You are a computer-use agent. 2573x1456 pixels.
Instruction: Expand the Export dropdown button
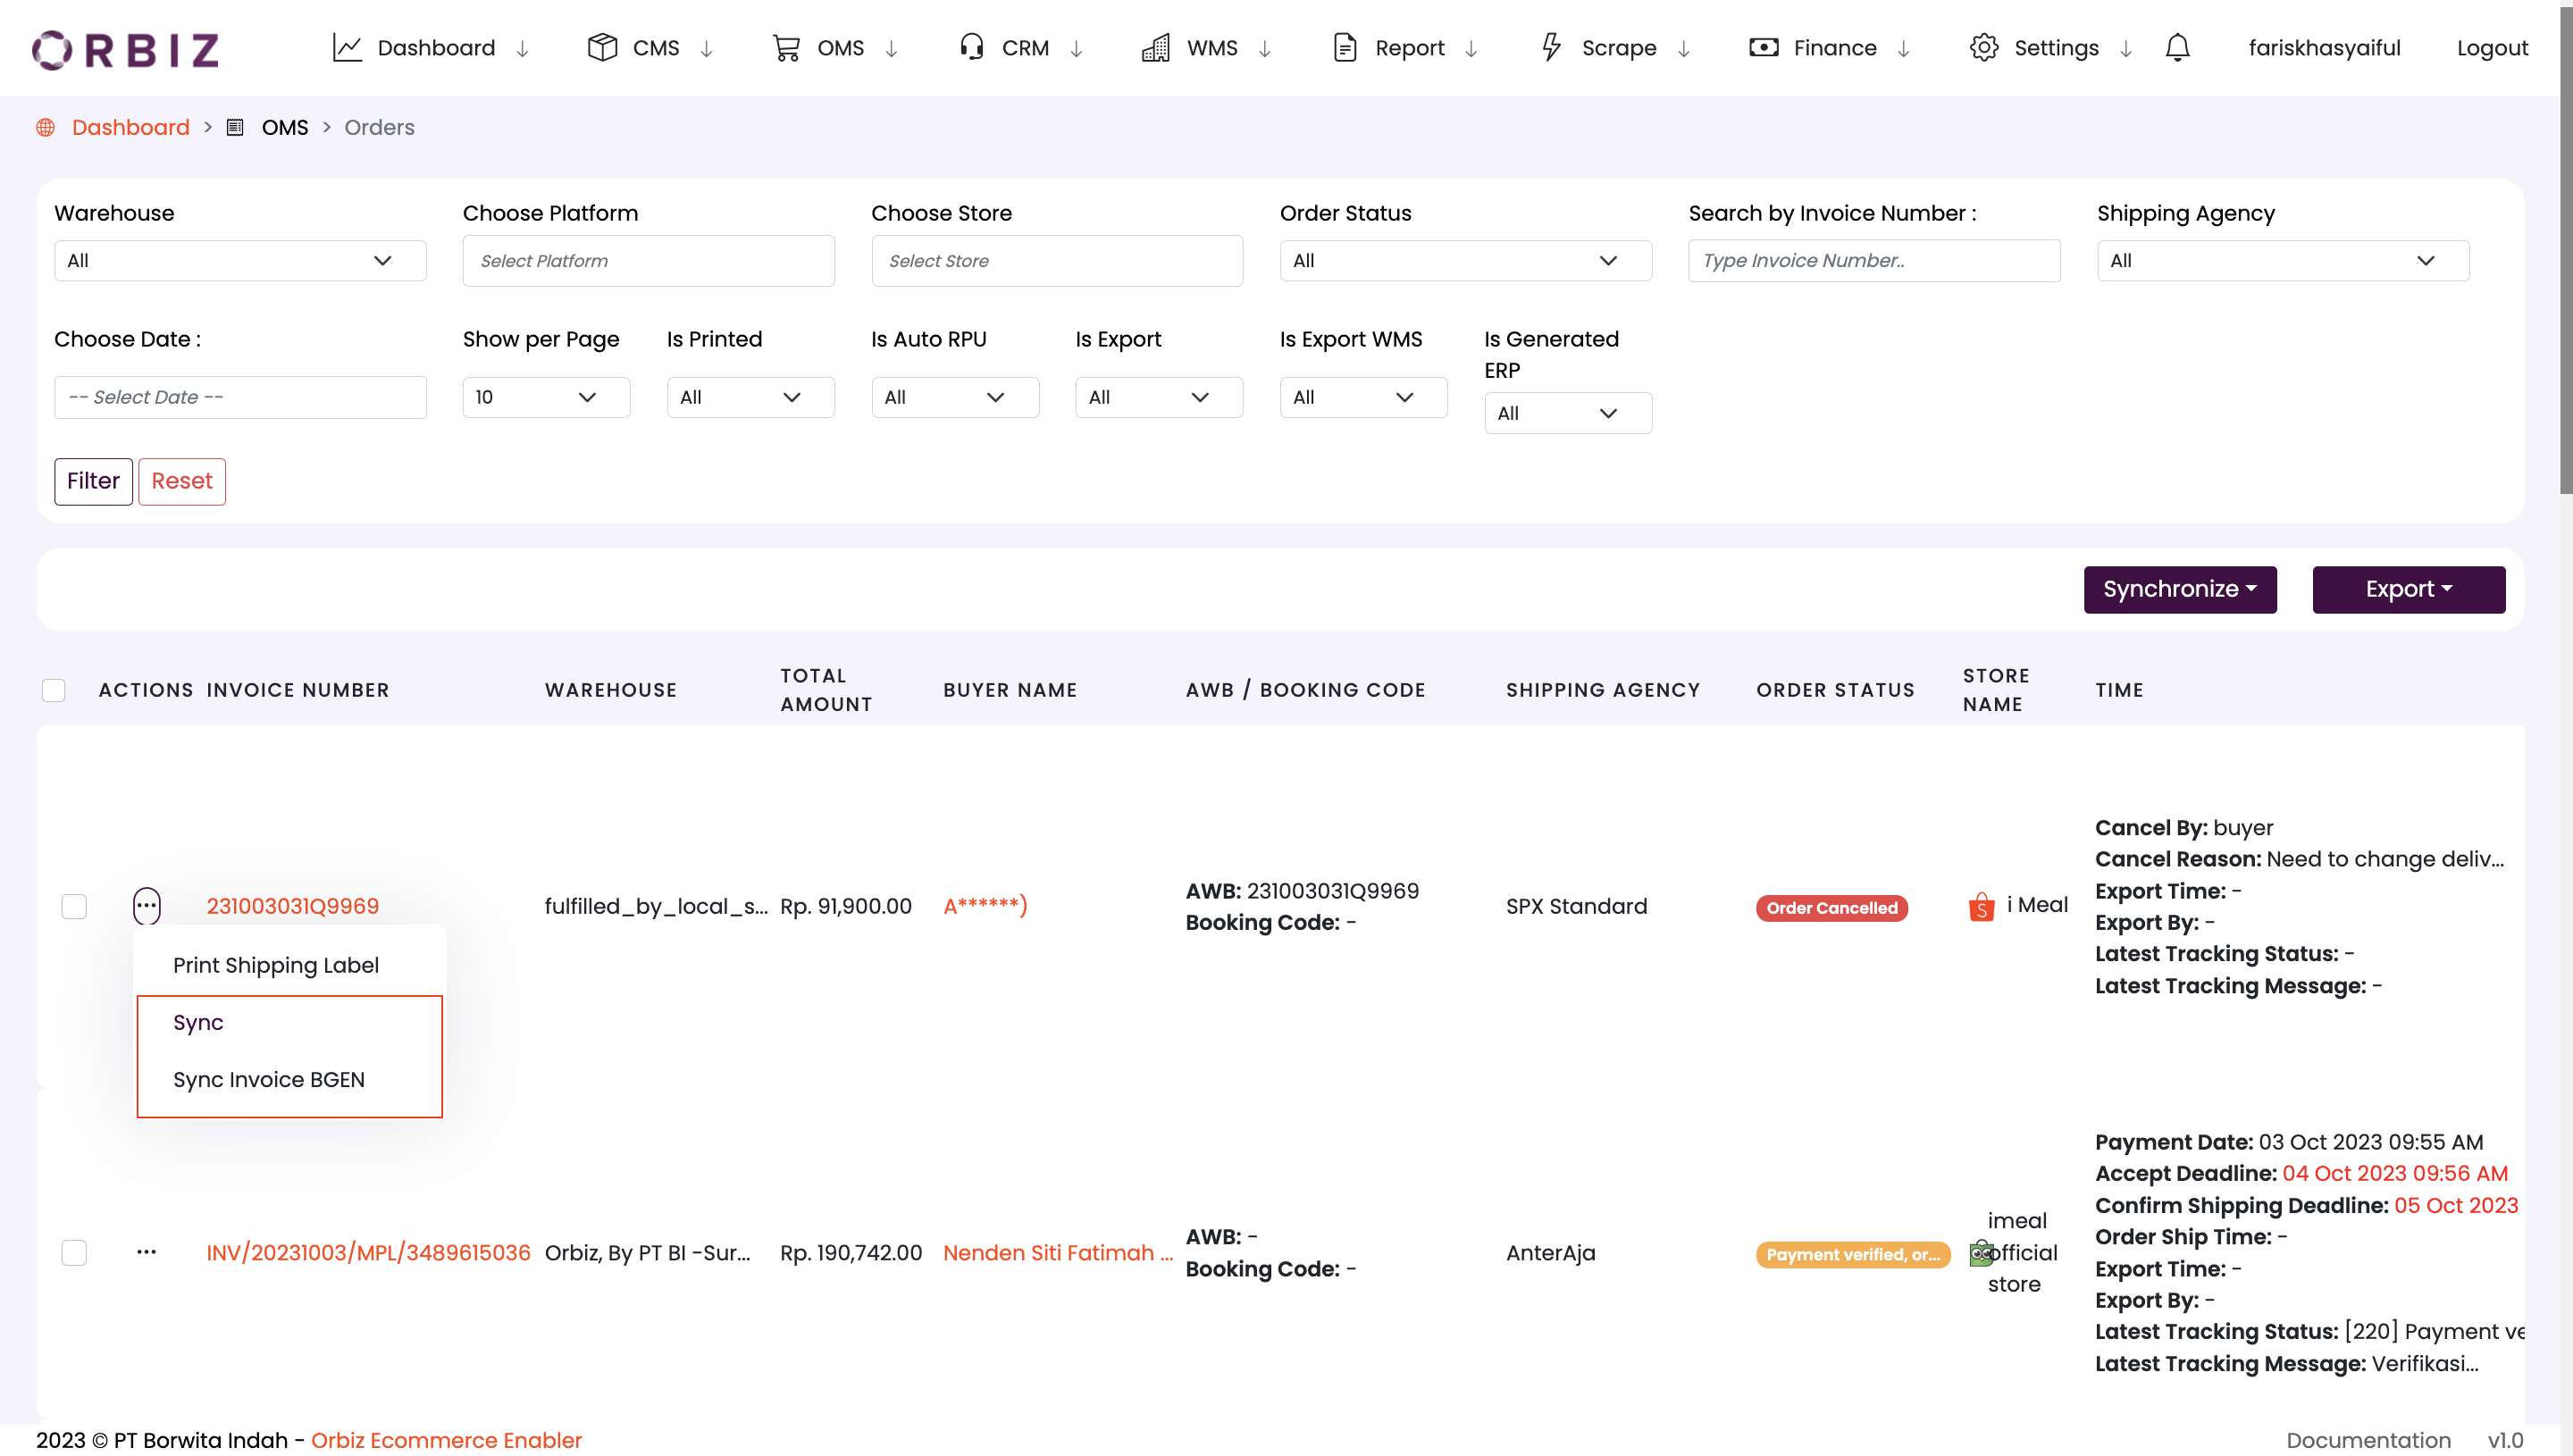point(2408,590)
